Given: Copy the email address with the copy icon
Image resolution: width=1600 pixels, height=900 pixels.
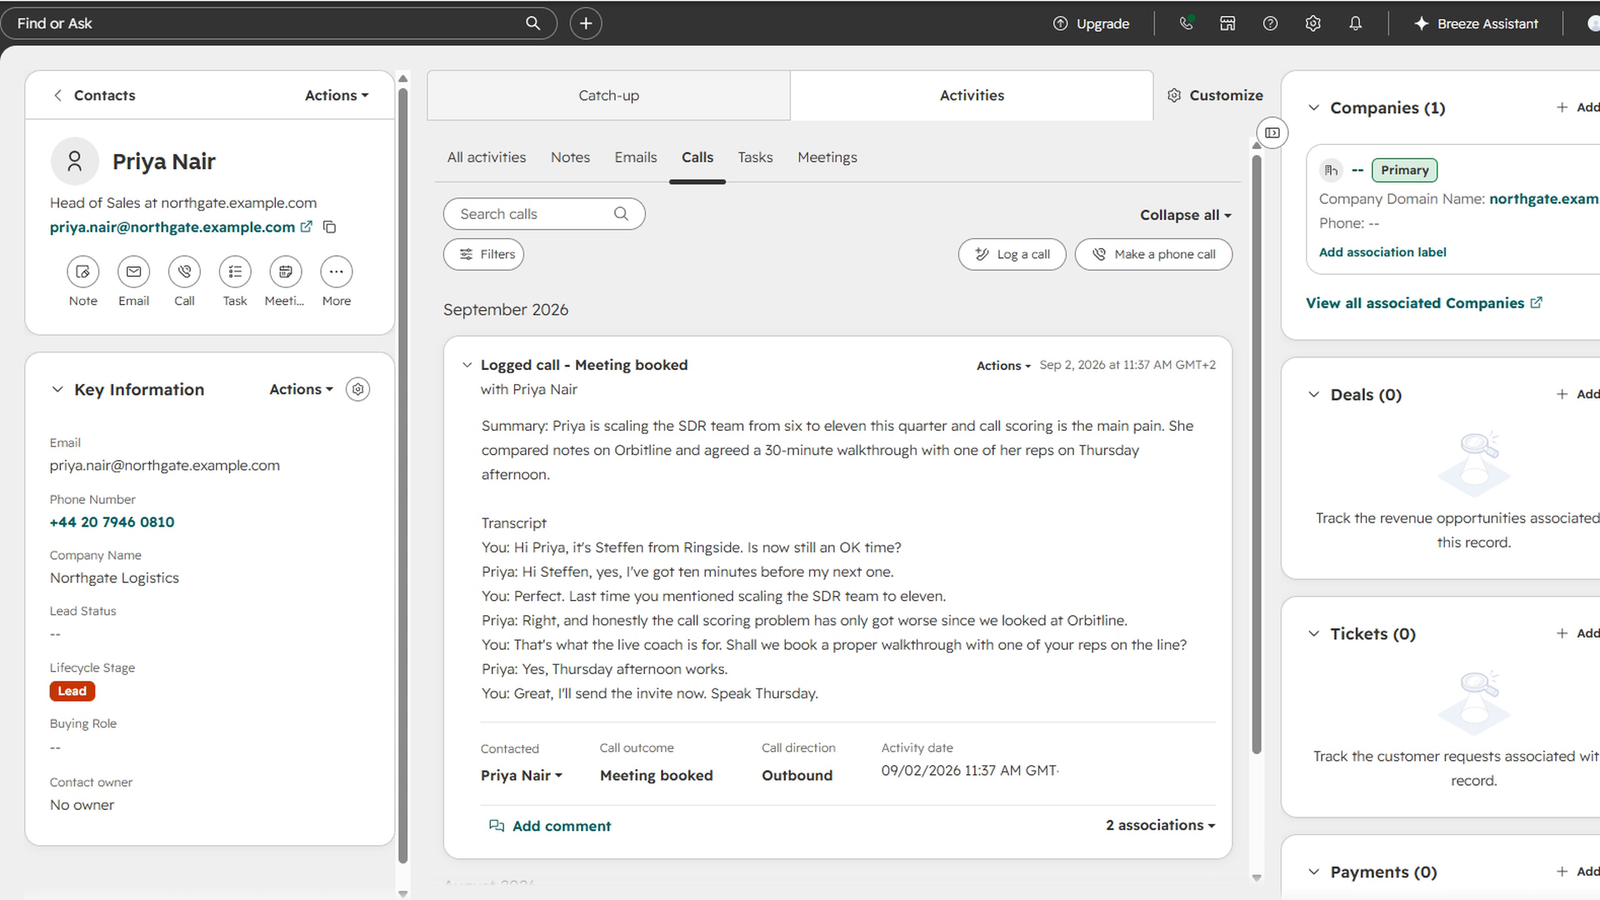Looking at the screenshot, I should 329,227.
